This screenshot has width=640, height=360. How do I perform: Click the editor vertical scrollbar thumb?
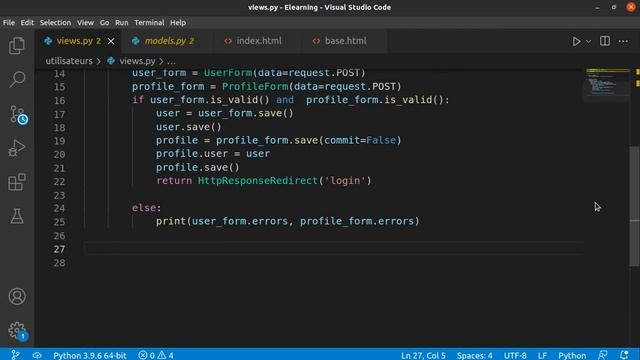click(634, 206)
